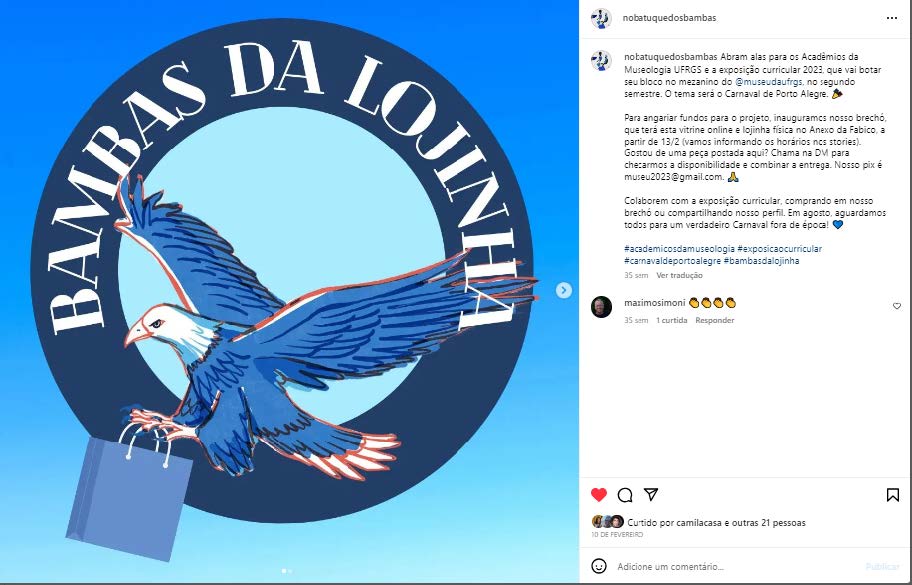Select the second carousel dot indicator
The width and height of the screenshot is (912, 585).
pos(291,572)
